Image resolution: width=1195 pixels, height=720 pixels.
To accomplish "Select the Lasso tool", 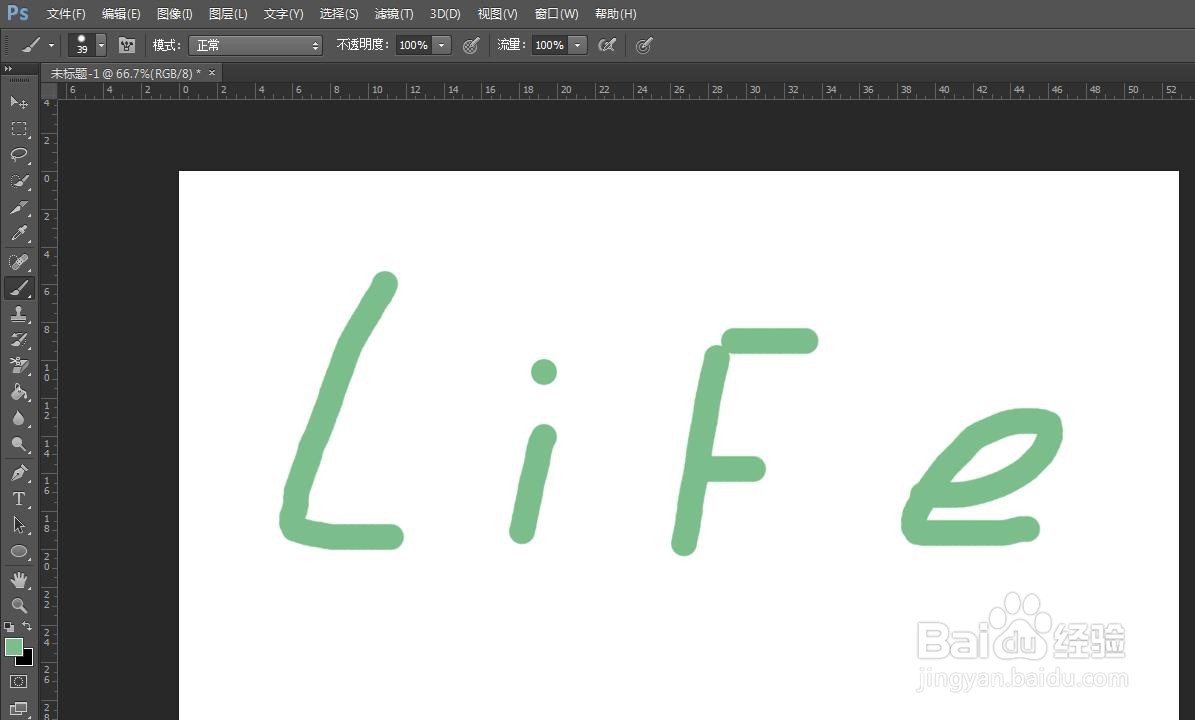I will (19, 155).
